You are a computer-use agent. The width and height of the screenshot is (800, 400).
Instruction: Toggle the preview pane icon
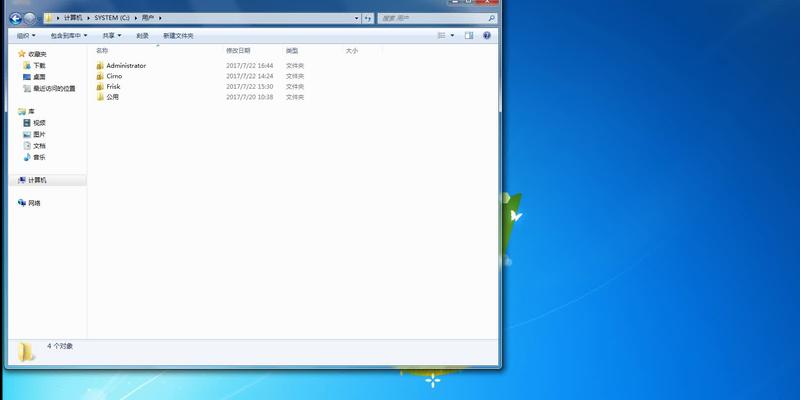[469, 35]
